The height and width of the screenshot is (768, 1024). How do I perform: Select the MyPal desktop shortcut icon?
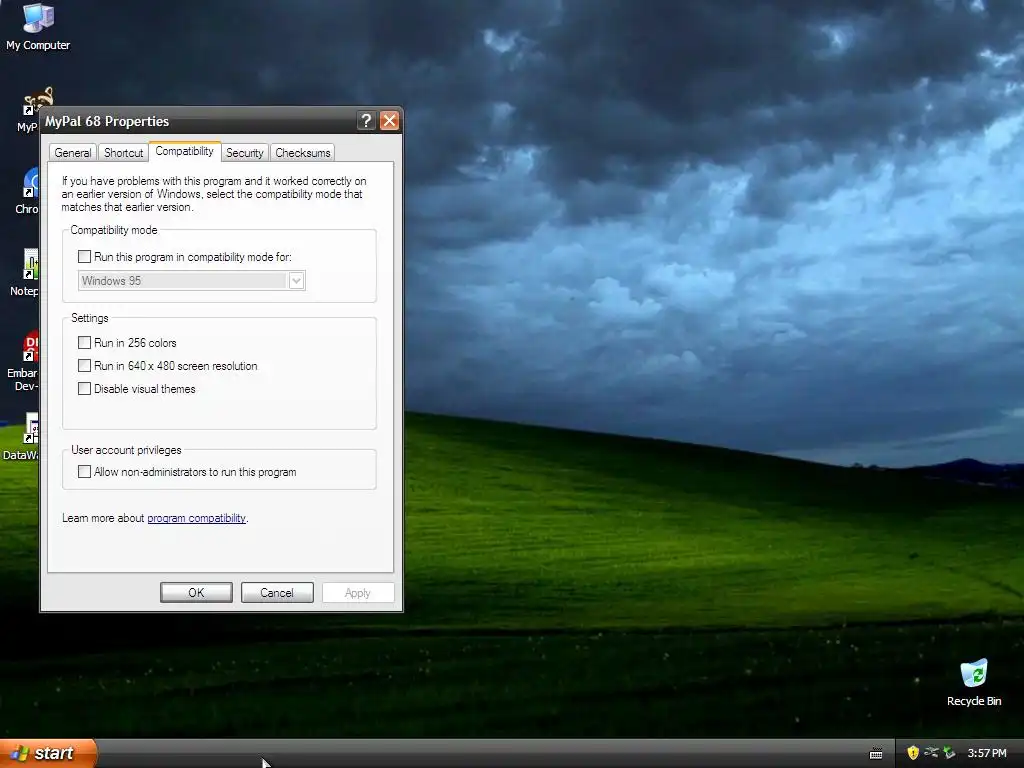pyautogui.click(x=30, y=110)
